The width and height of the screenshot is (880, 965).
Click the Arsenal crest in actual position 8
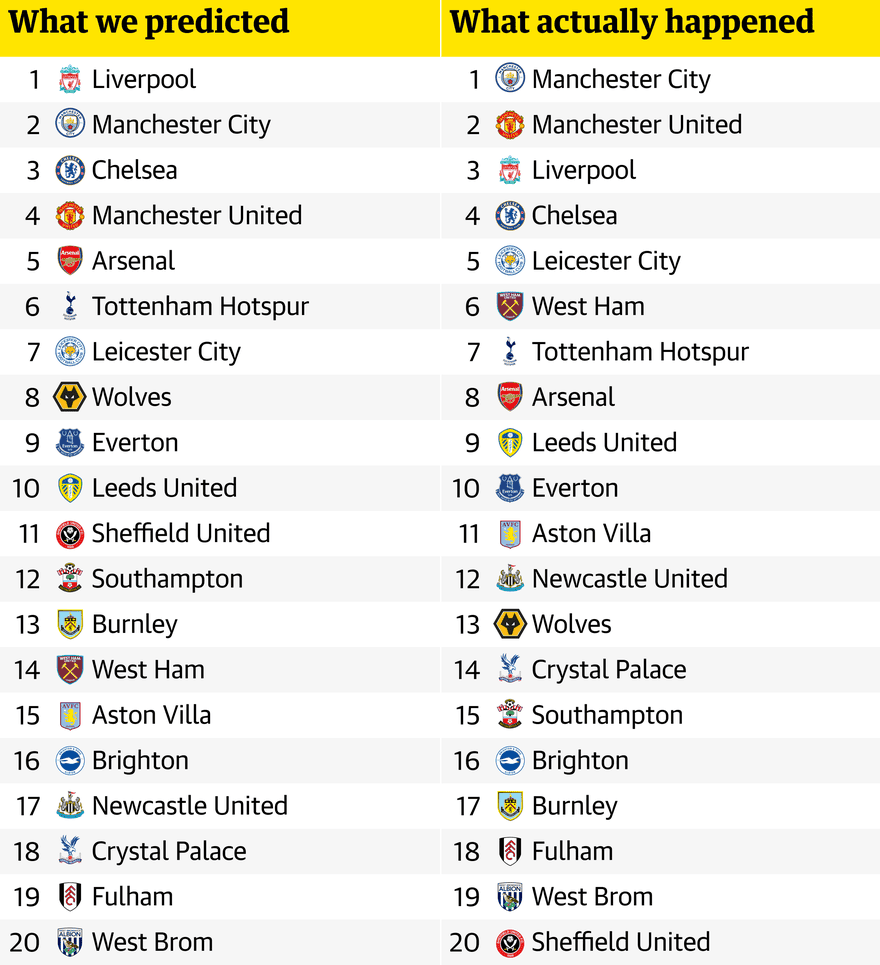coord(510,398)
